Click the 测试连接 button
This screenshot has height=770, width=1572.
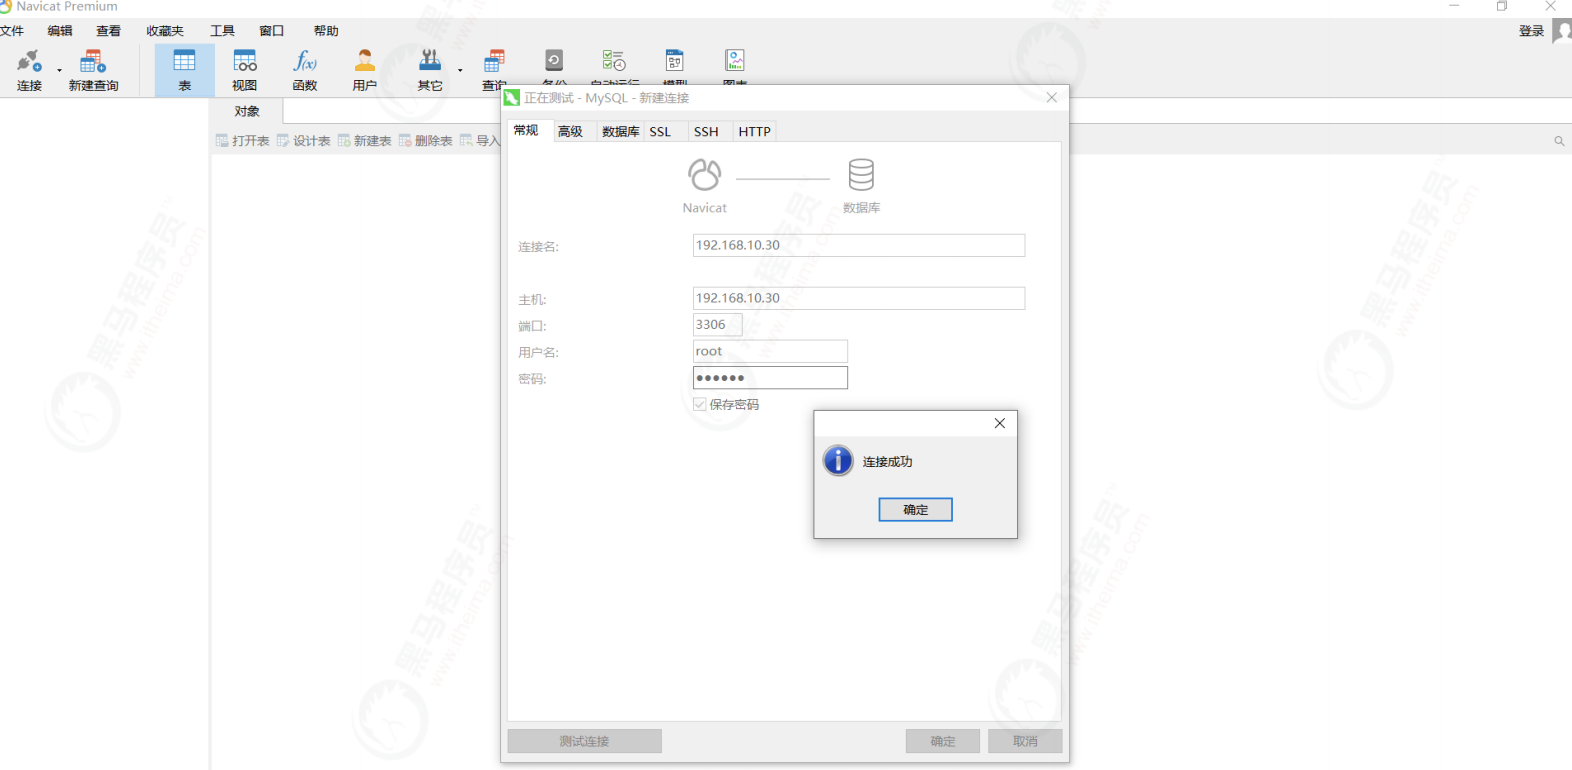(584, 741)
